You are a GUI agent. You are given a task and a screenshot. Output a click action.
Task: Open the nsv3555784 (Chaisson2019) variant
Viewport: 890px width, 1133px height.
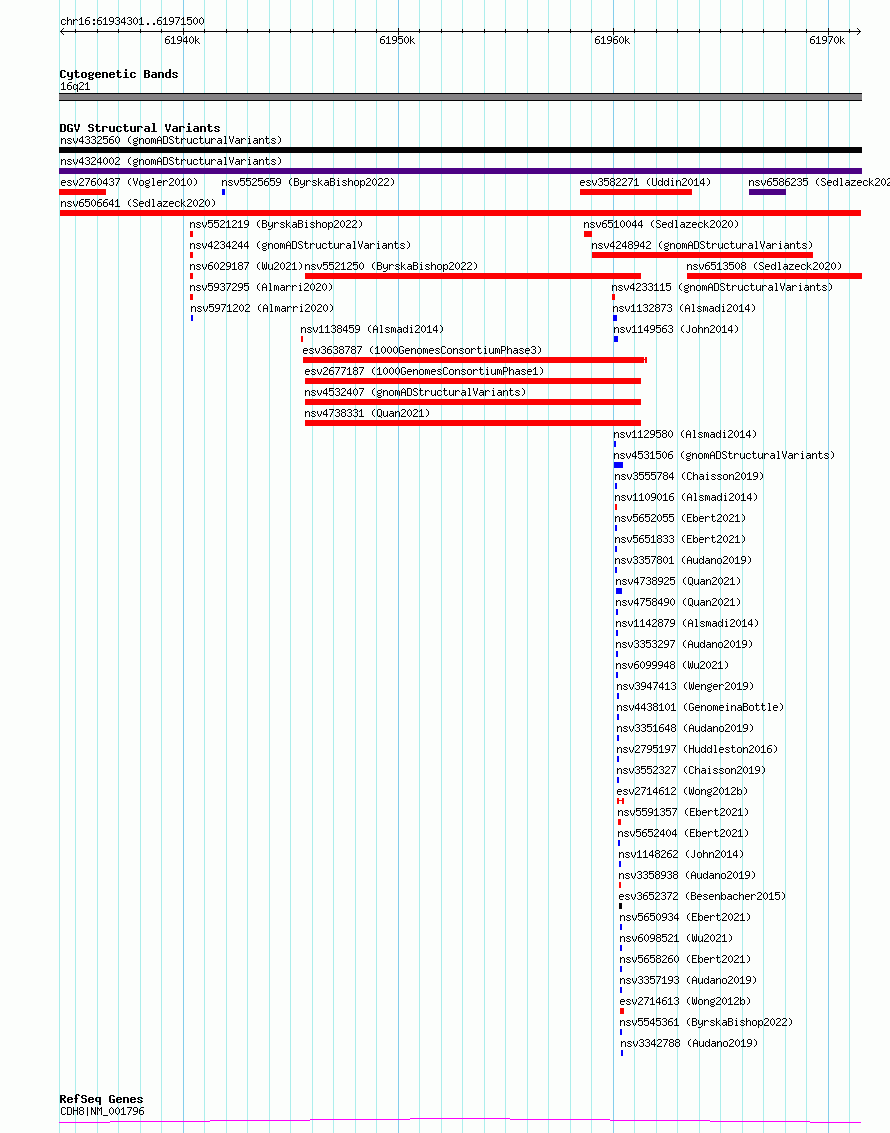[689, 475]
